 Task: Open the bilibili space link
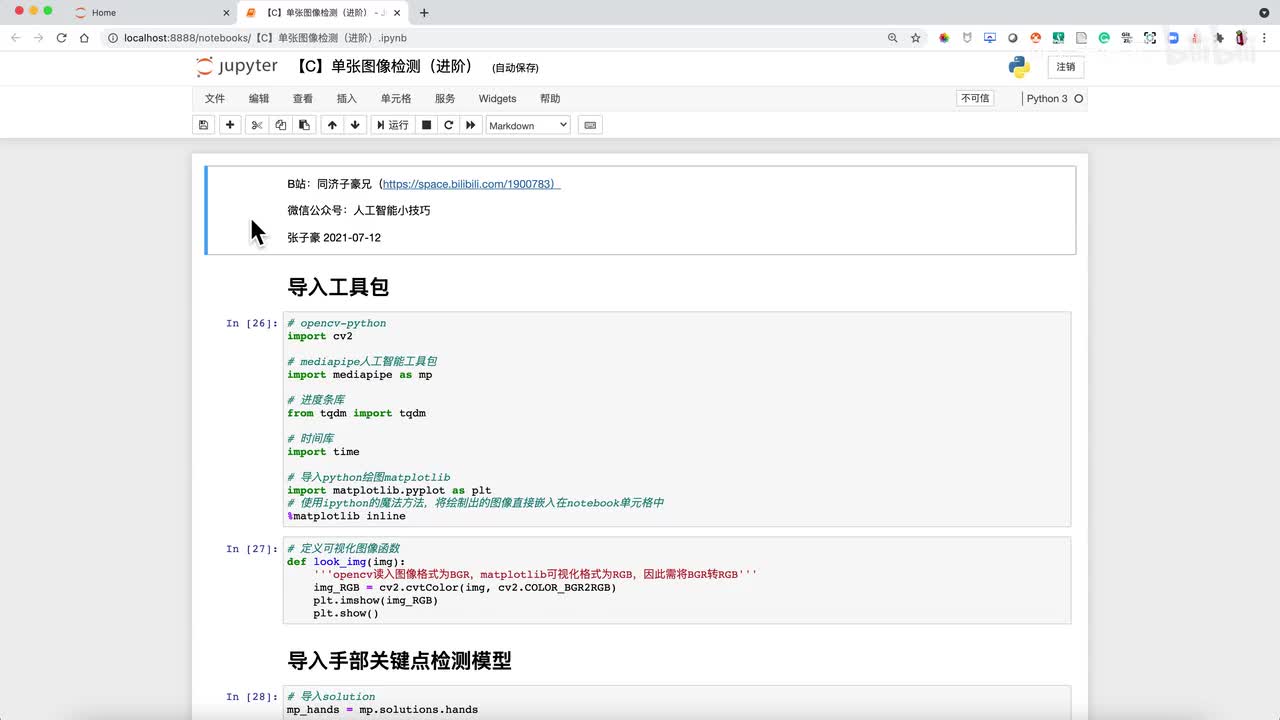(x=471, y=184)
